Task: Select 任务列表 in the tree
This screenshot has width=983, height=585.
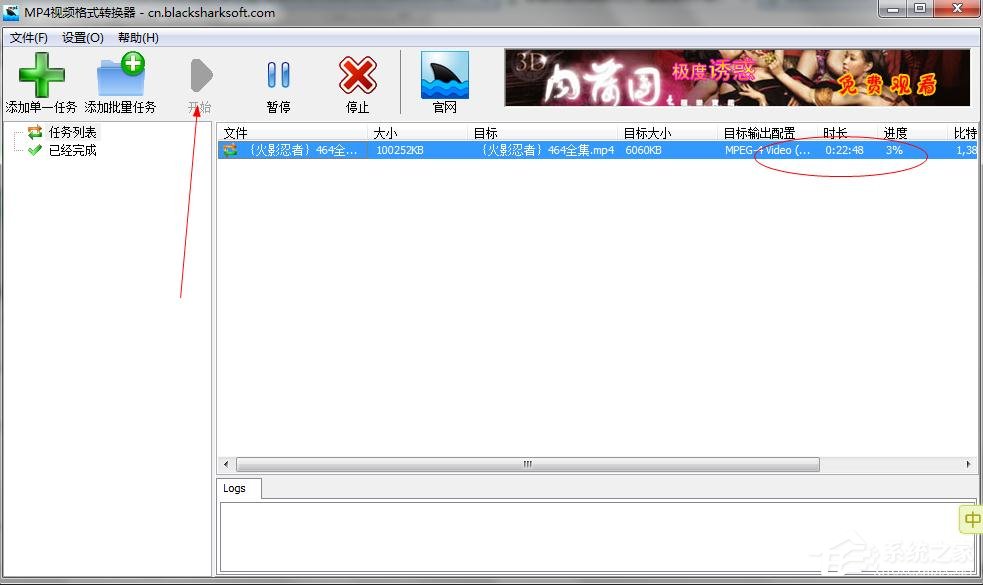Action: point(73,132)
